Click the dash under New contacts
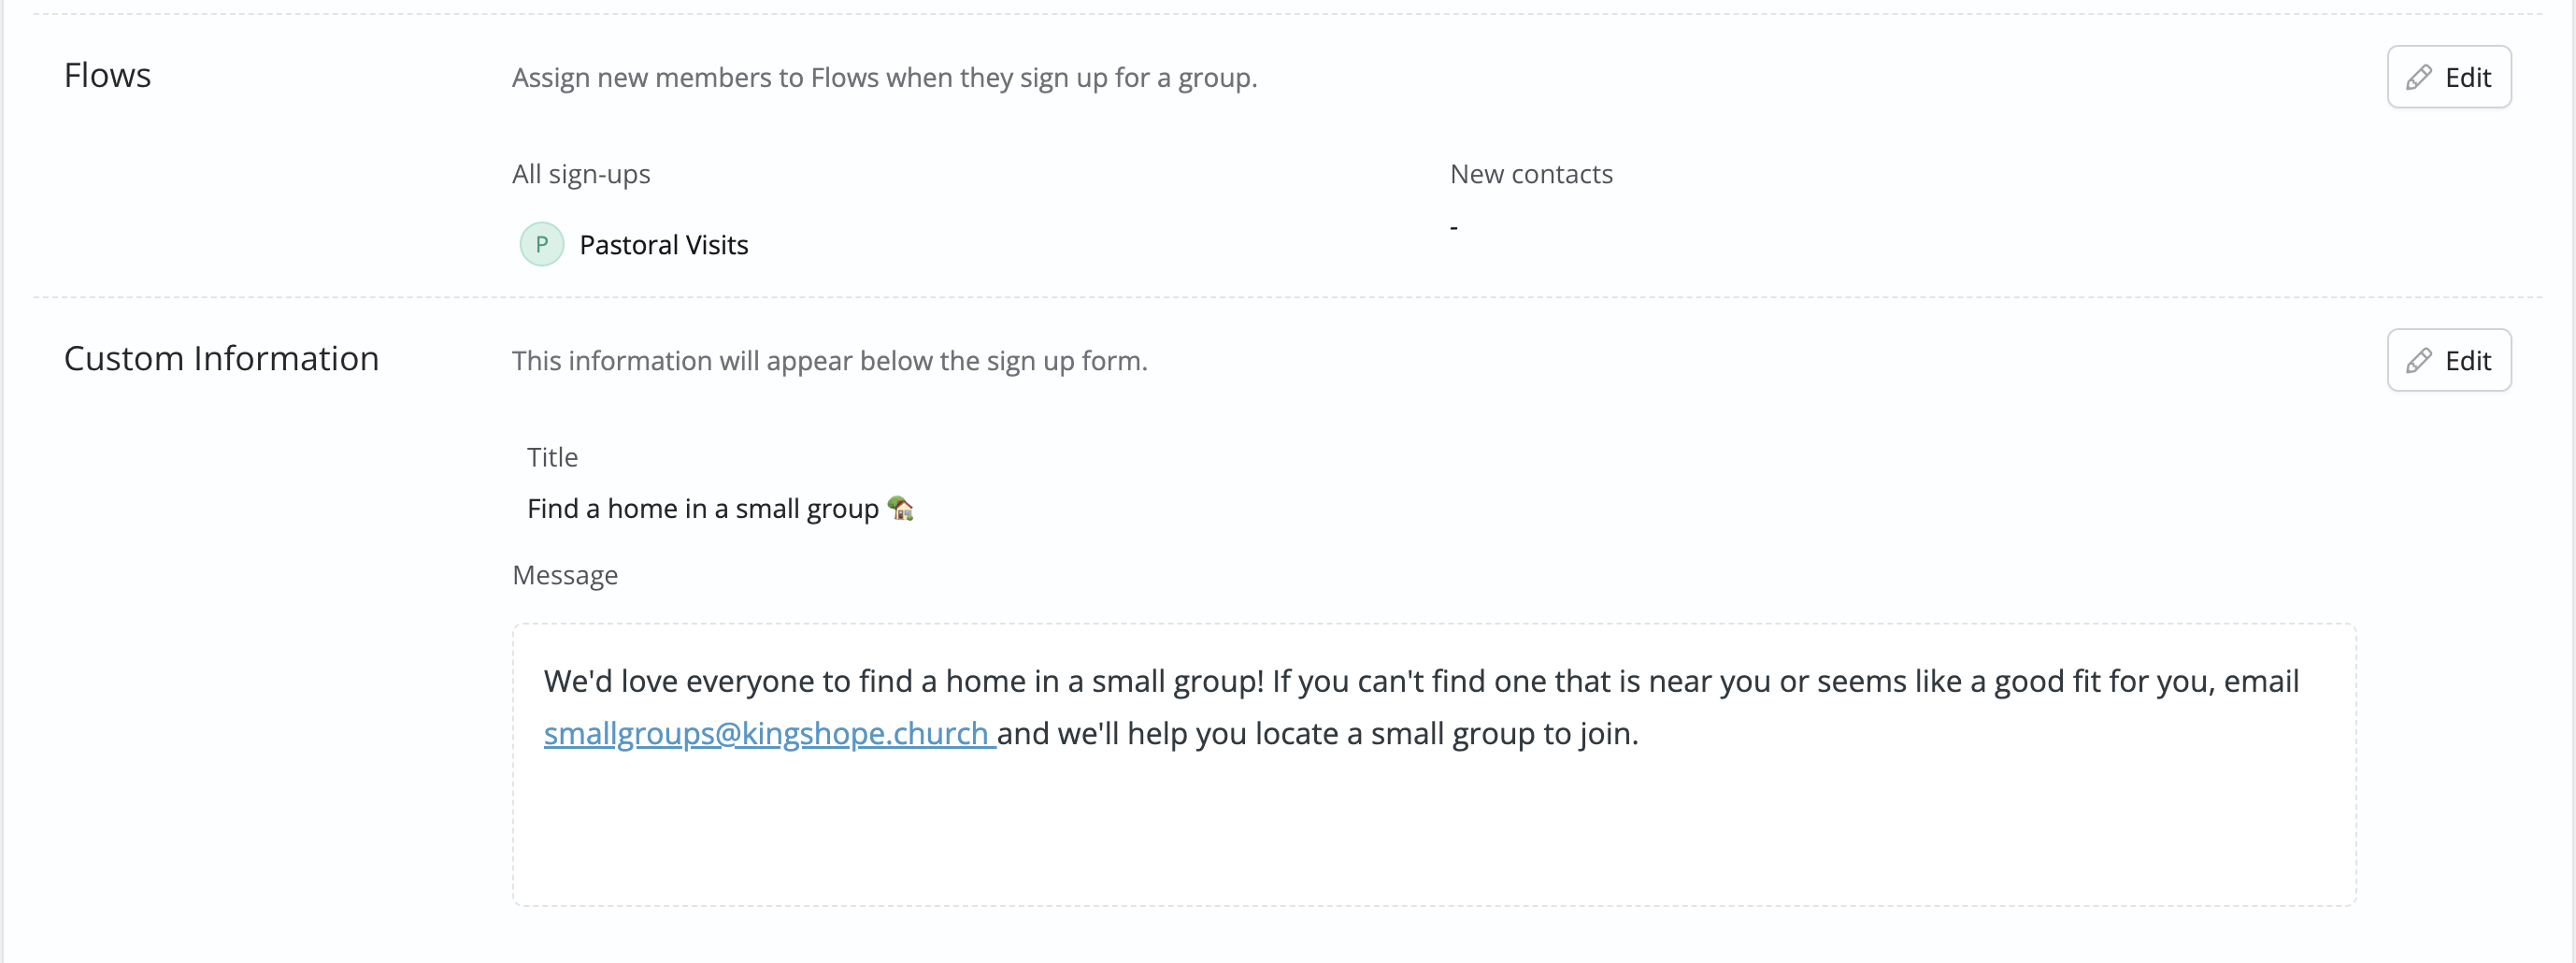Viewport: 2576px width, 963px height. tap(1454, 228)
